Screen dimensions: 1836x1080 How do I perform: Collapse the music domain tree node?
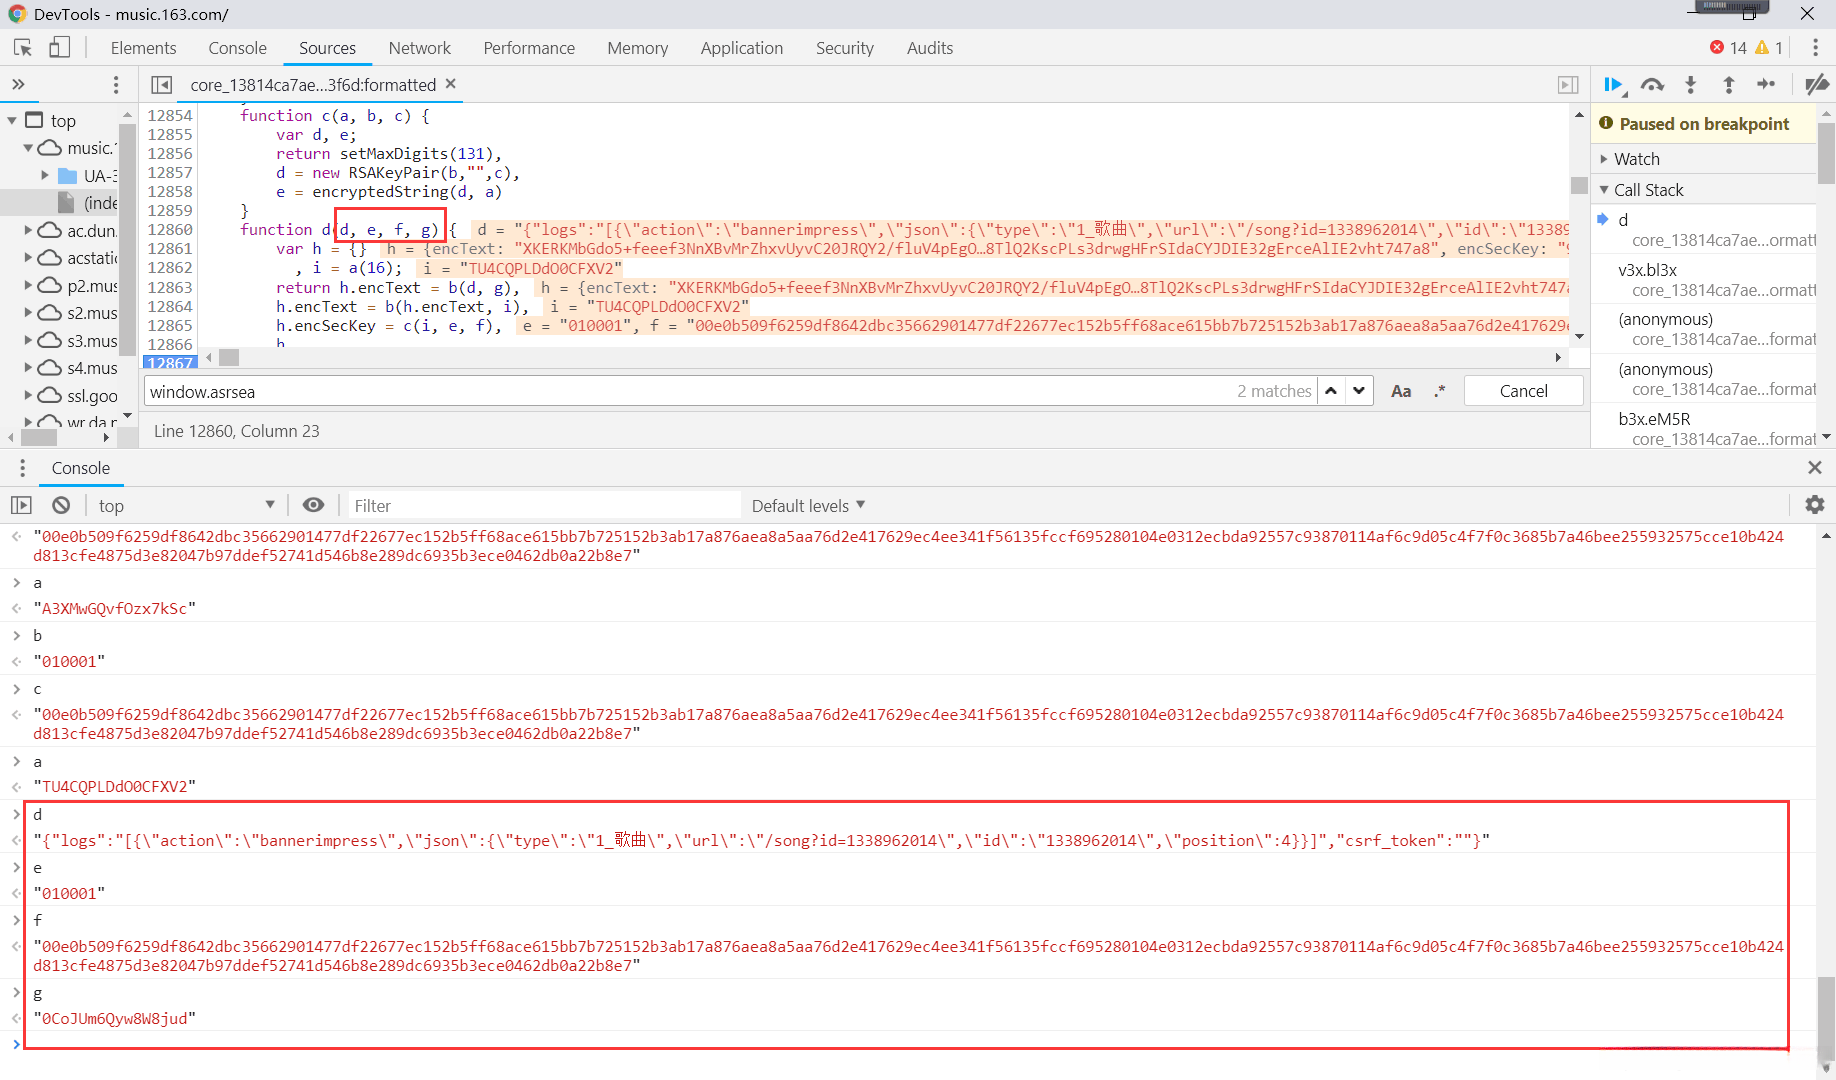29,148
